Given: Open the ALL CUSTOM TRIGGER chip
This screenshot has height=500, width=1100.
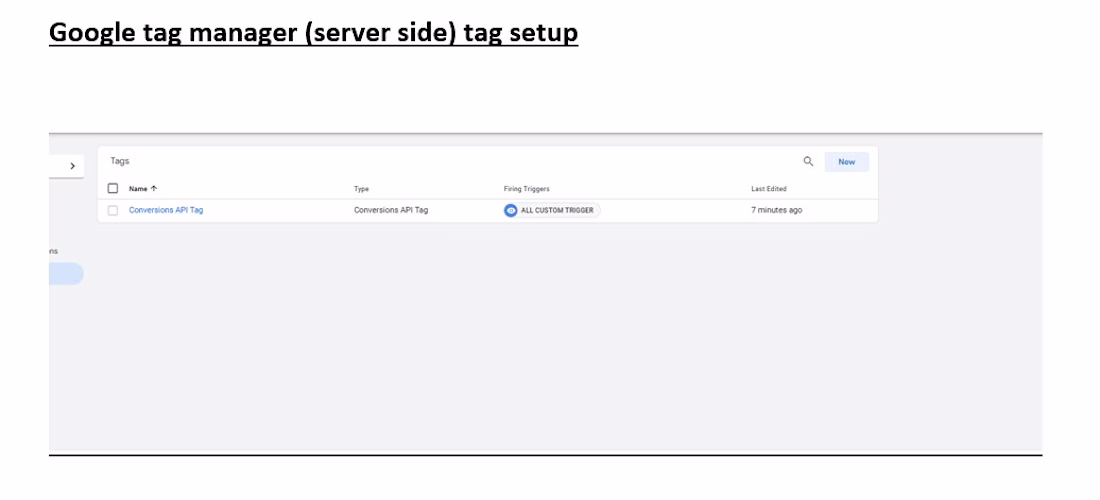Looking at the screenshot, I should [x=552, y=210].
